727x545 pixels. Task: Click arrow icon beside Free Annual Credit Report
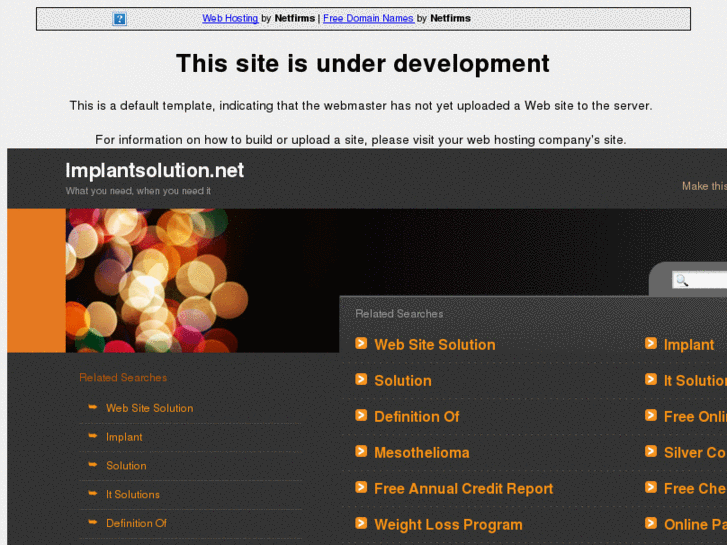361,487
